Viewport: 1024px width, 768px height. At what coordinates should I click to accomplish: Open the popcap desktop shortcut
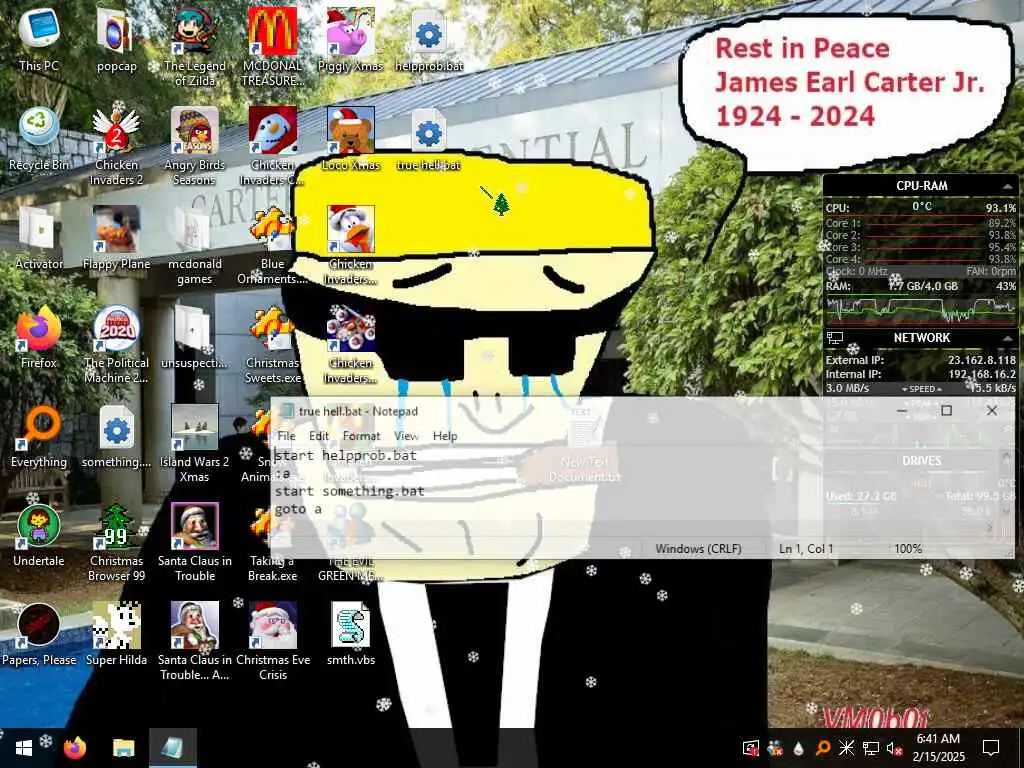click(x=116, y=39)
